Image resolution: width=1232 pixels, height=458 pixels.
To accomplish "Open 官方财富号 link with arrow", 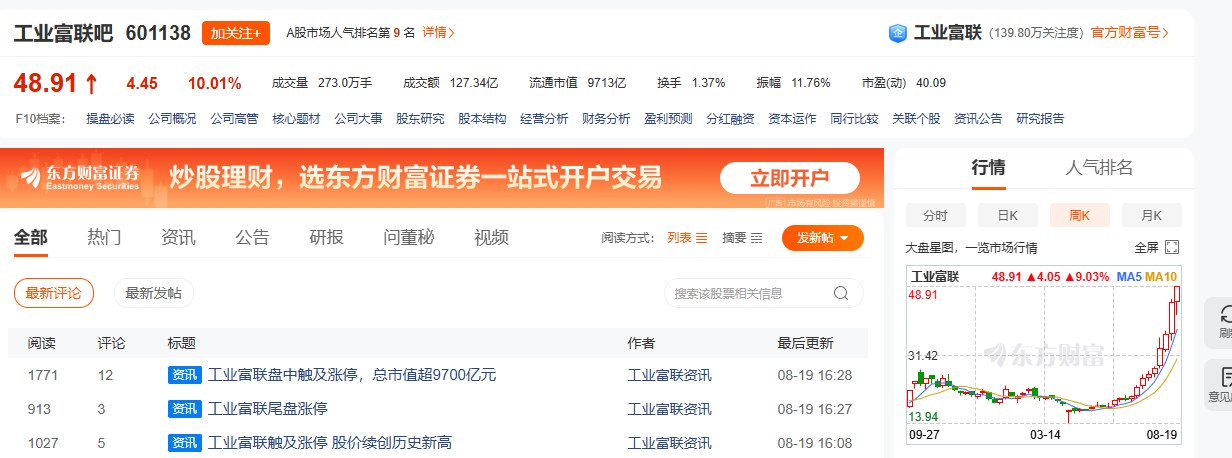I will tap(1129, 33).
